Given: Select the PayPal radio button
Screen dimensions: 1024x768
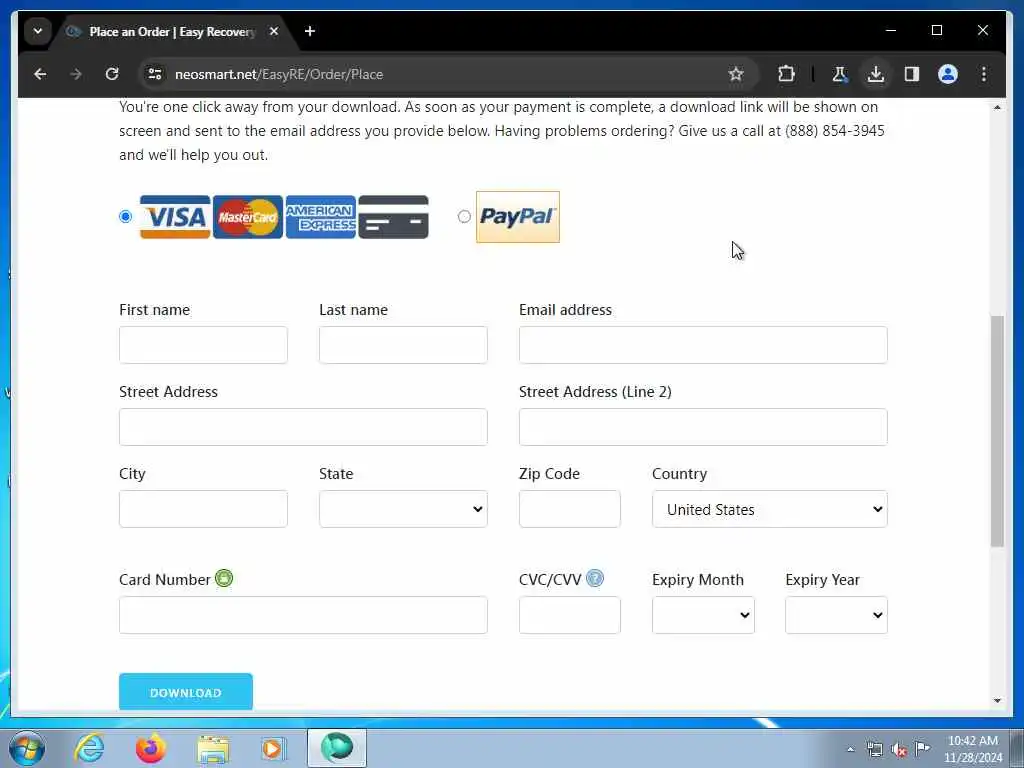Looking at the screenshot, I should point(464,216).
